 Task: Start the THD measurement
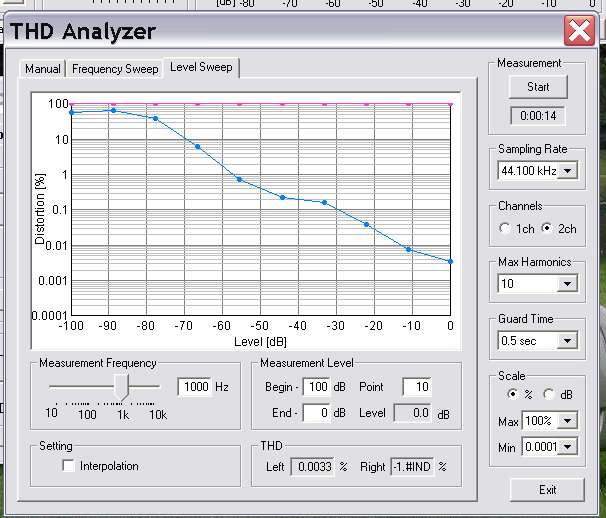point(538,87)
